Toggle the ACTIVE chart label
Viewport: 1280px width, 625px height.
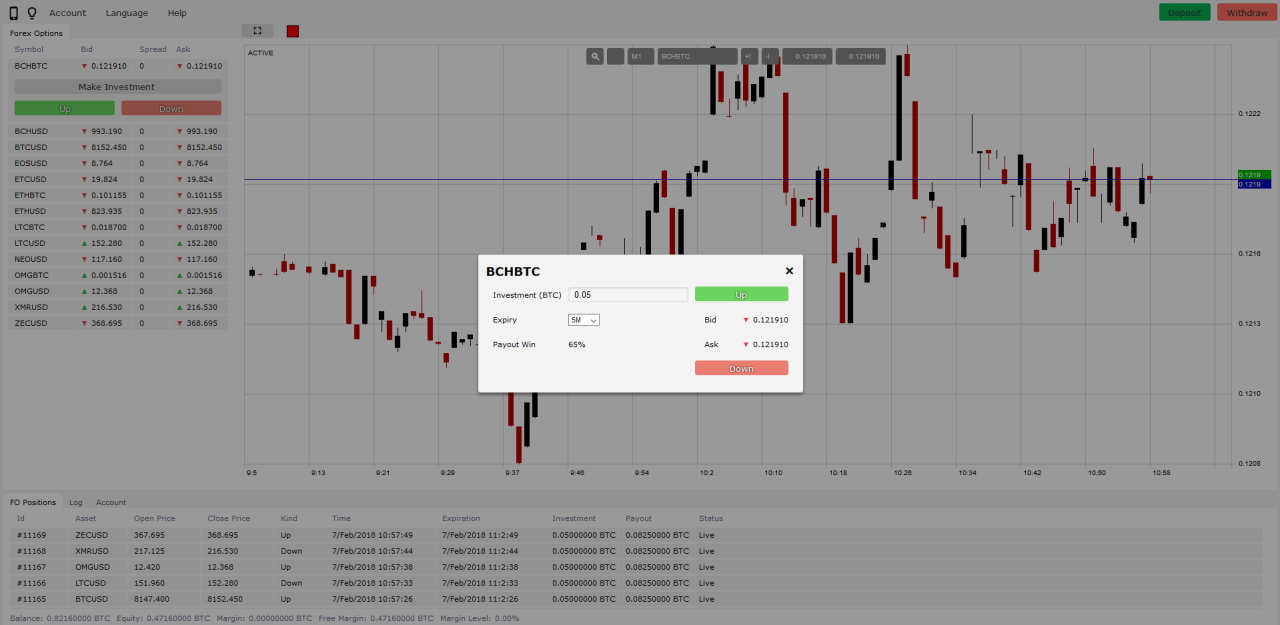260,52
